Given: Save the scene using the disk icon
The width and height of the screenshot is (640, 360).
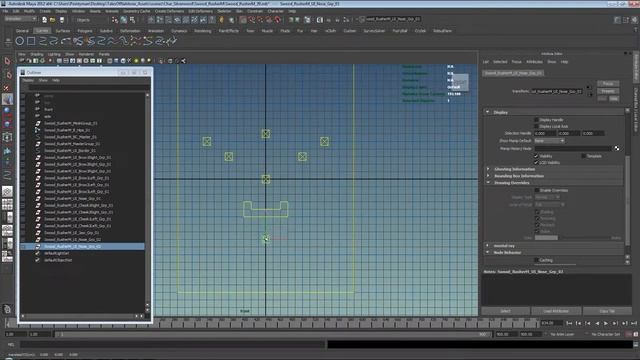Looking at the screenshot, I should pos(62,20).
